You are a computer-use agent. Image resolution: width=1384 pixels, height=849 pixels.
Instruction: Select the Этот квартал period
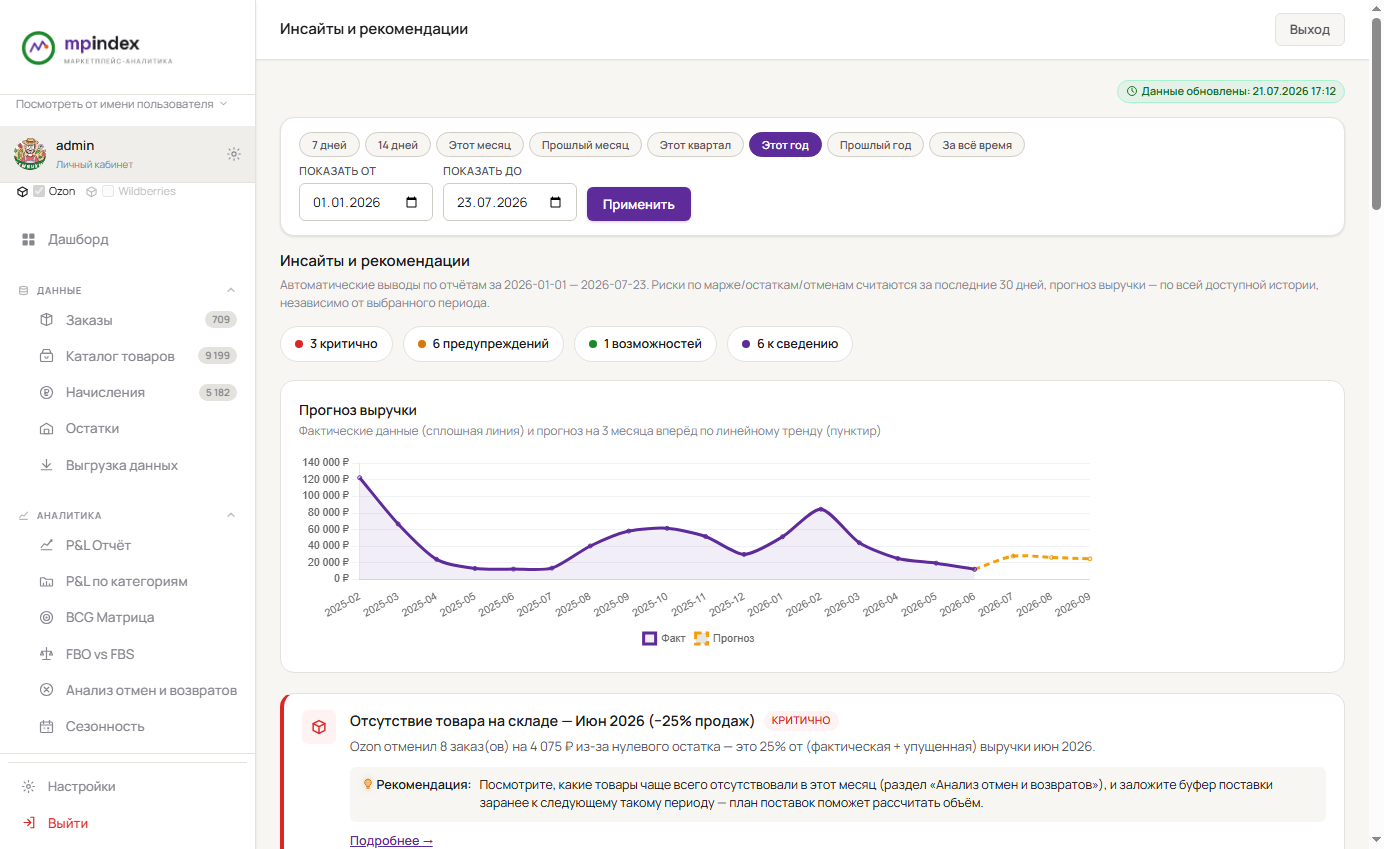695,145
